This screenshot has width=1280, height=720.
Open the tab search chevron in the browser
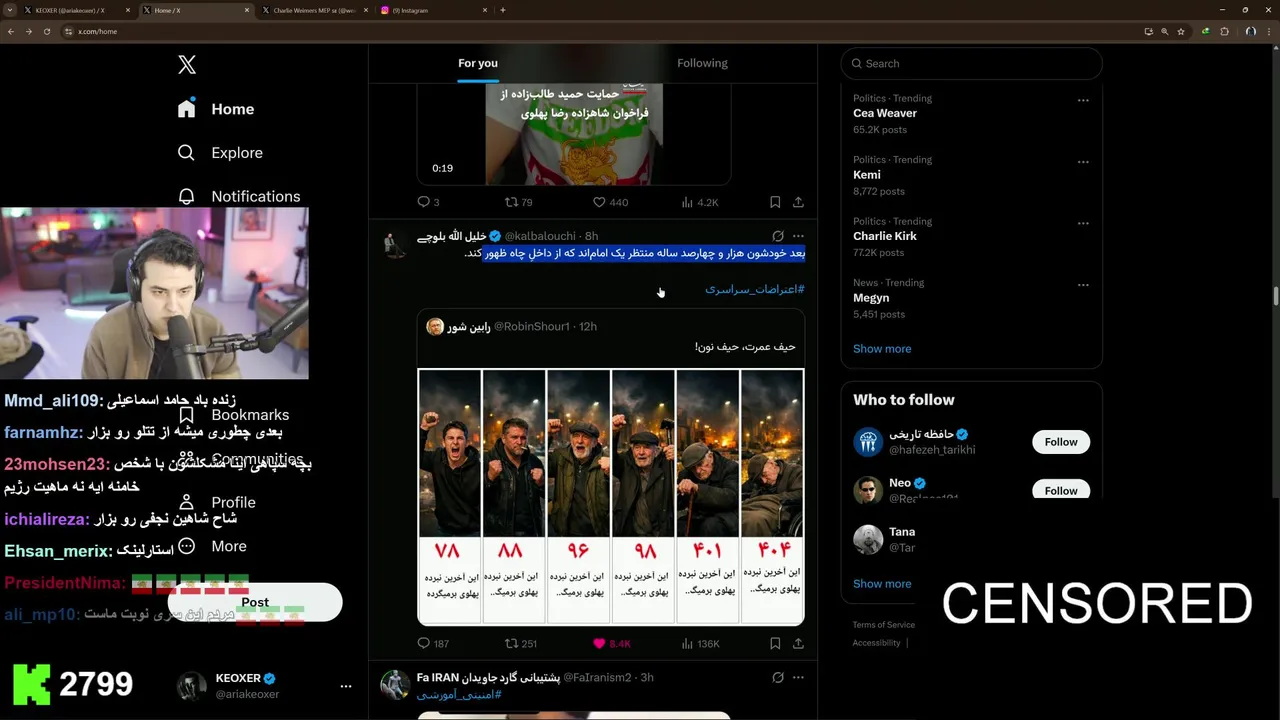[9, 10]
